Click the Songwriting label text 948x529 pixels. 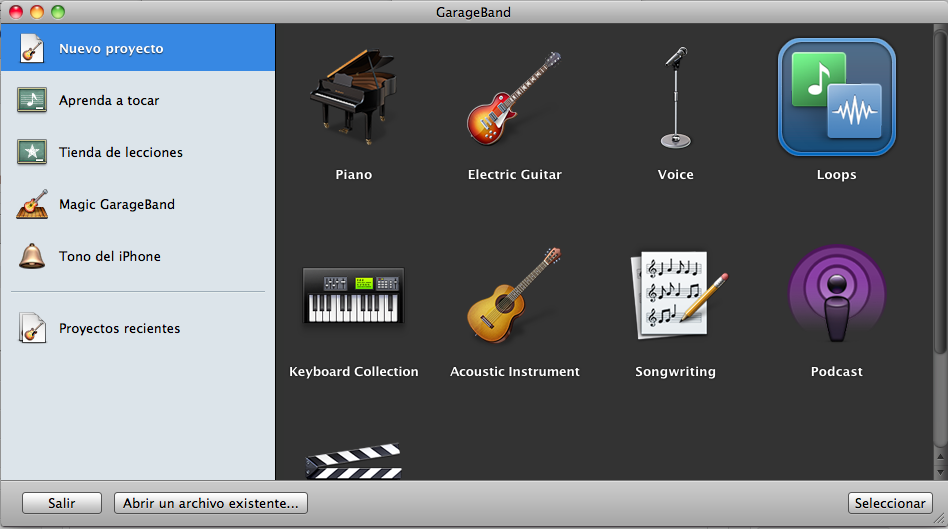click(x=675, y=372)
